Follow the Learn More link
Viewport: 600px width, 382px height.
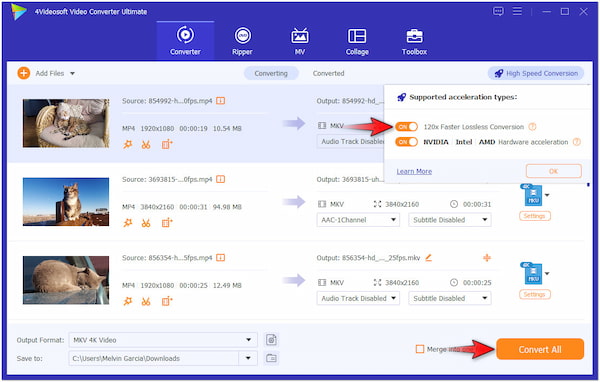pos(414,171)
